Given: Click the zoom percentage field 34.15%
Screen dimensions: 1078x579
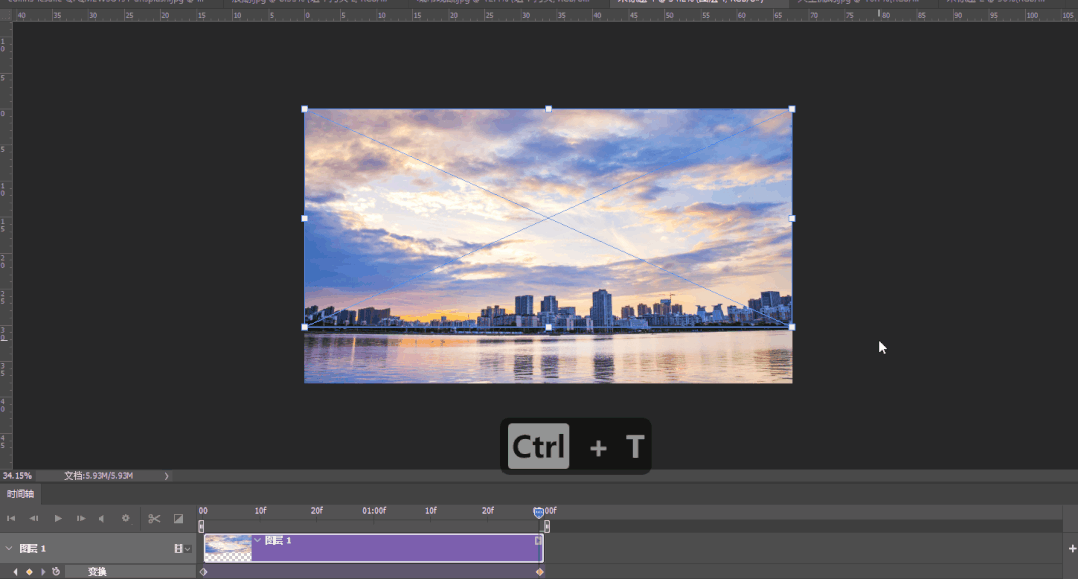Looking at the screenshot, I should click(17, 476).
